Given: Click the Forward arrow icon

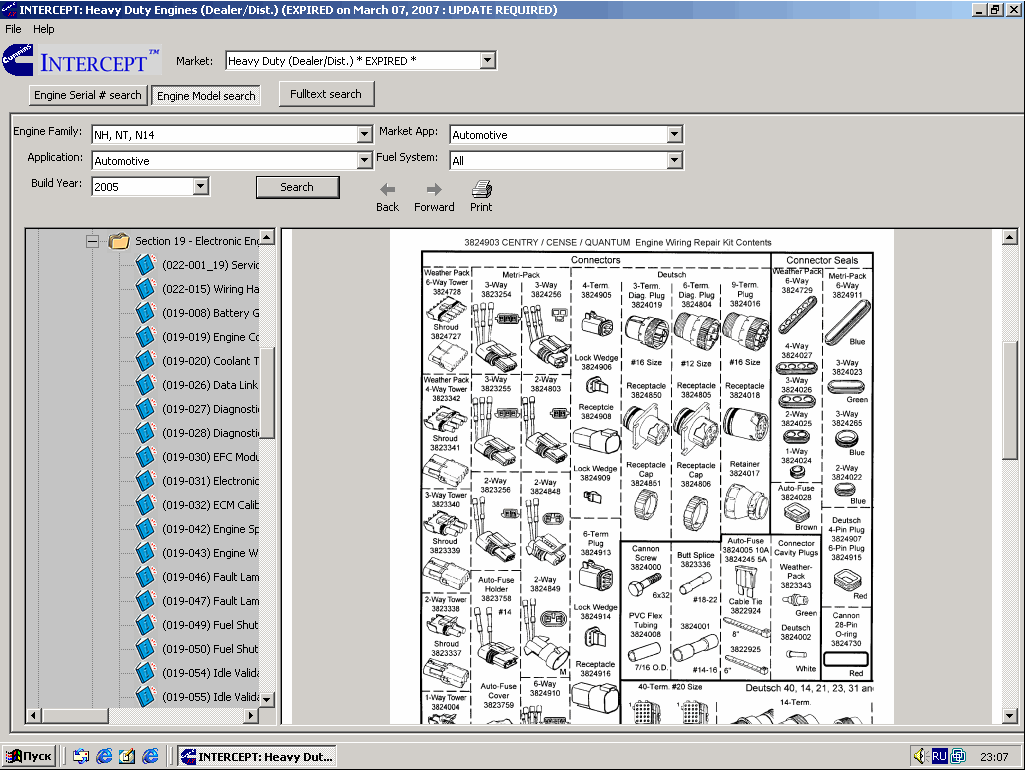Looking at the screenshot, I should (433, 189).
